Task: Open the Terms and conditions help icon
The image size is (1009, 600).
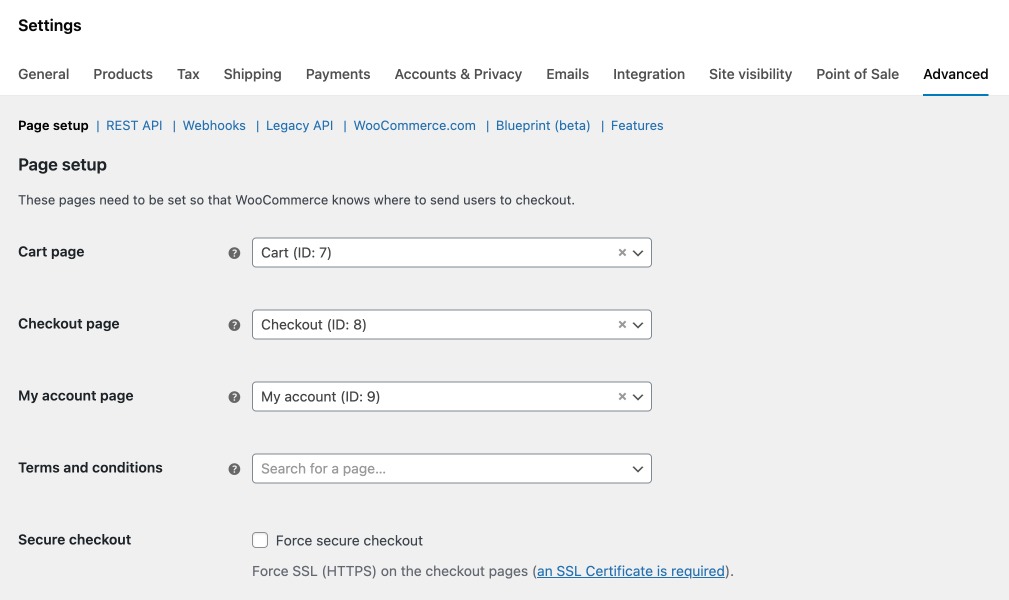Action: [234, 468]
